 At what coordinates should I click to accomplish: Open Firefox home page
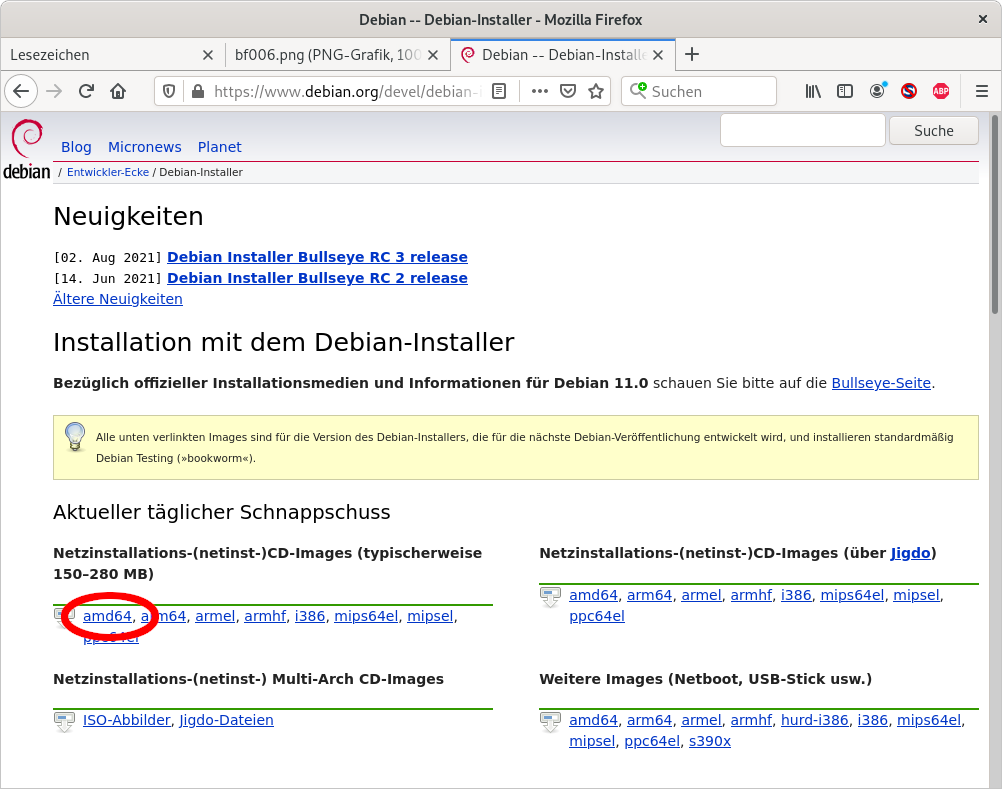coord(118,91)
